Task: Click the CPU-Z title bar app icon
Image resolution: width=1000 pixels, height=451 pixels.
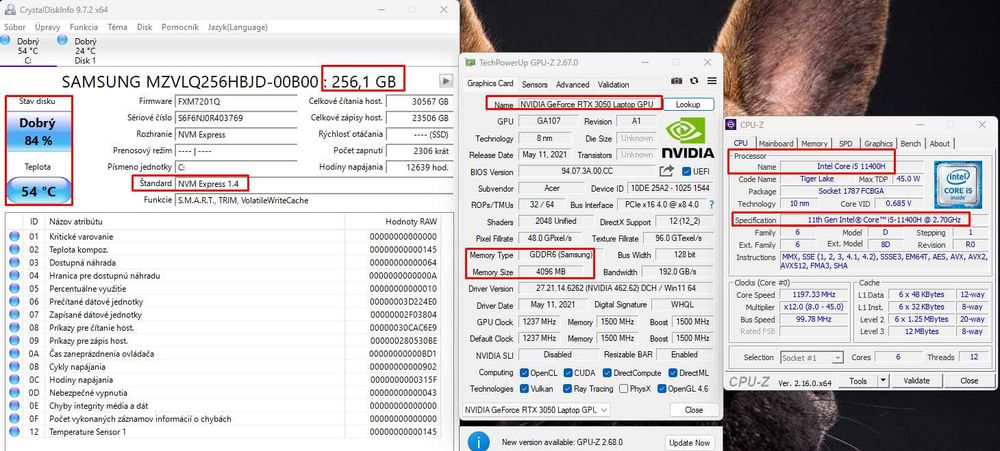Action: [x=731, y=125]
